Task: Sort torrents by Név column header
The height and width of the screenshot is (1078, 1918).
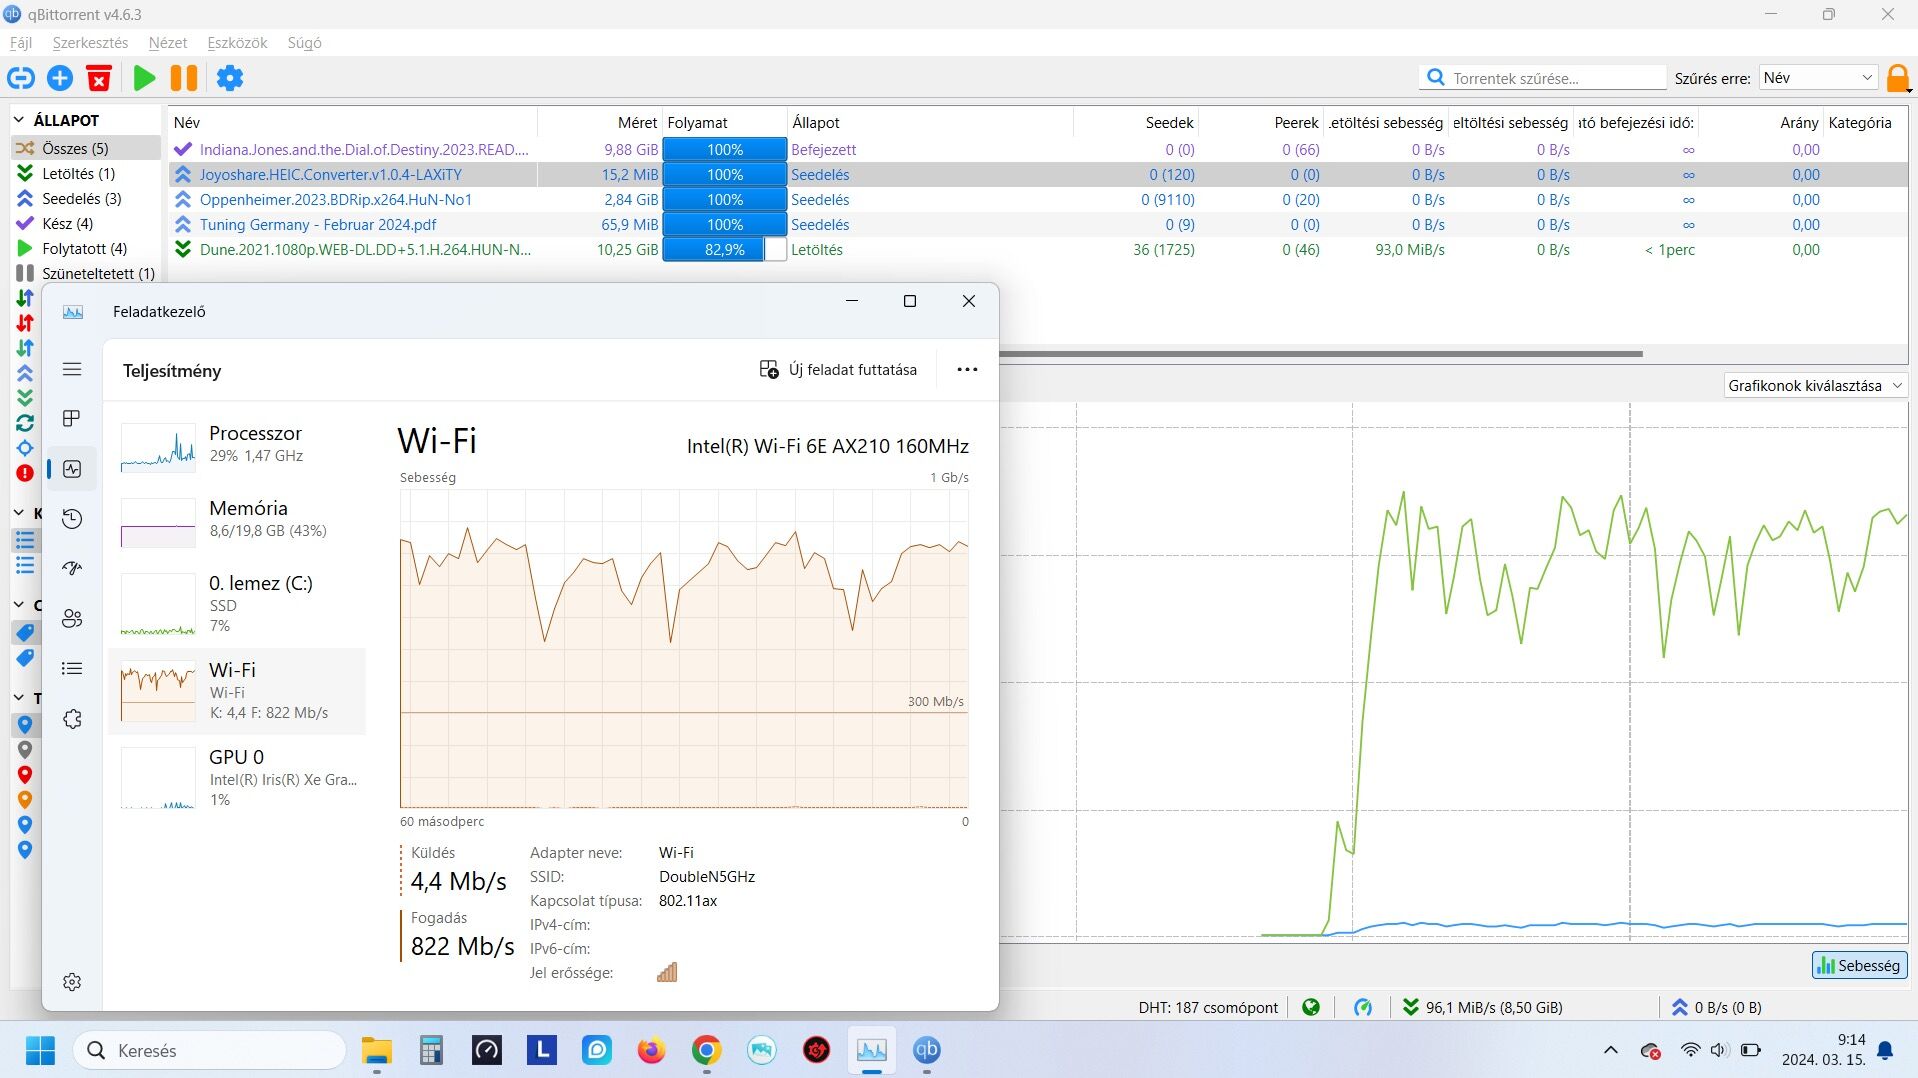Action: pos(354,122)
